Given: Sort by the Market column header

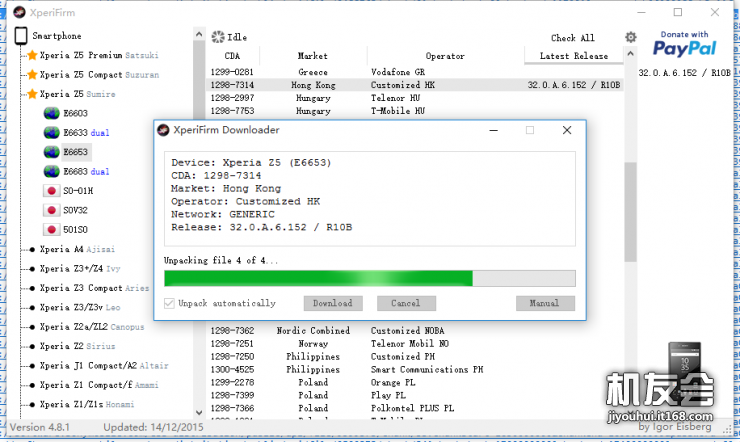Looking at the screenshot, I should [x=312, y=56].
